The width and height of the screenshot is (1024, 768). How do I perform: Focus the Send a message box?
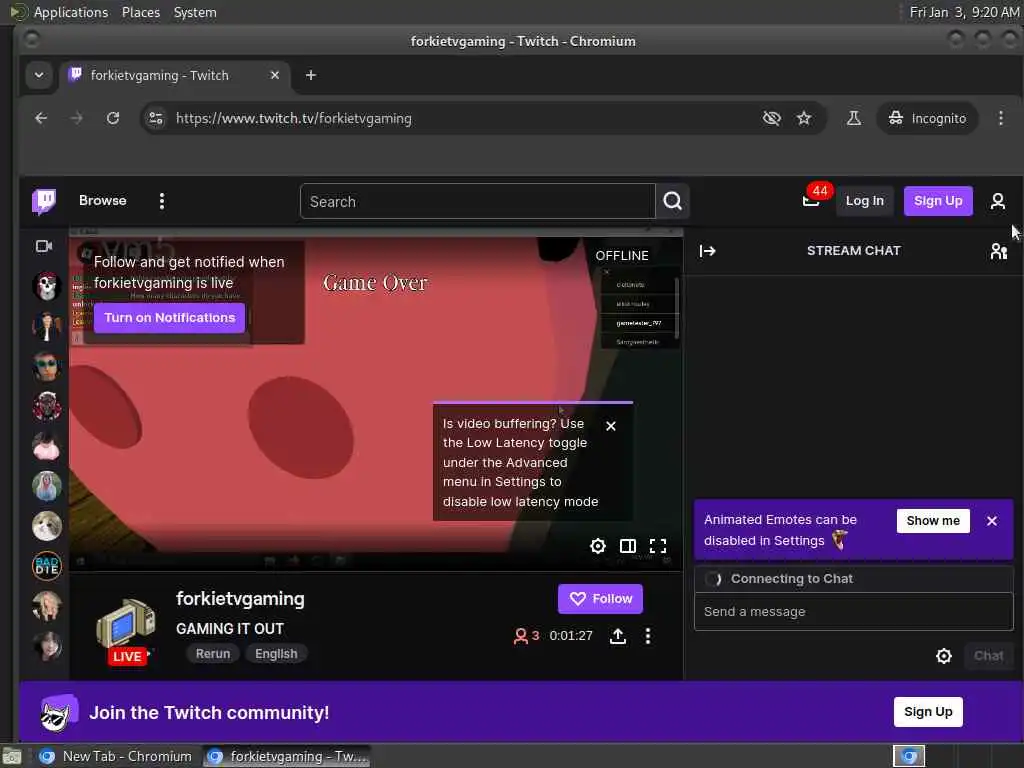[x=854, y=611]
